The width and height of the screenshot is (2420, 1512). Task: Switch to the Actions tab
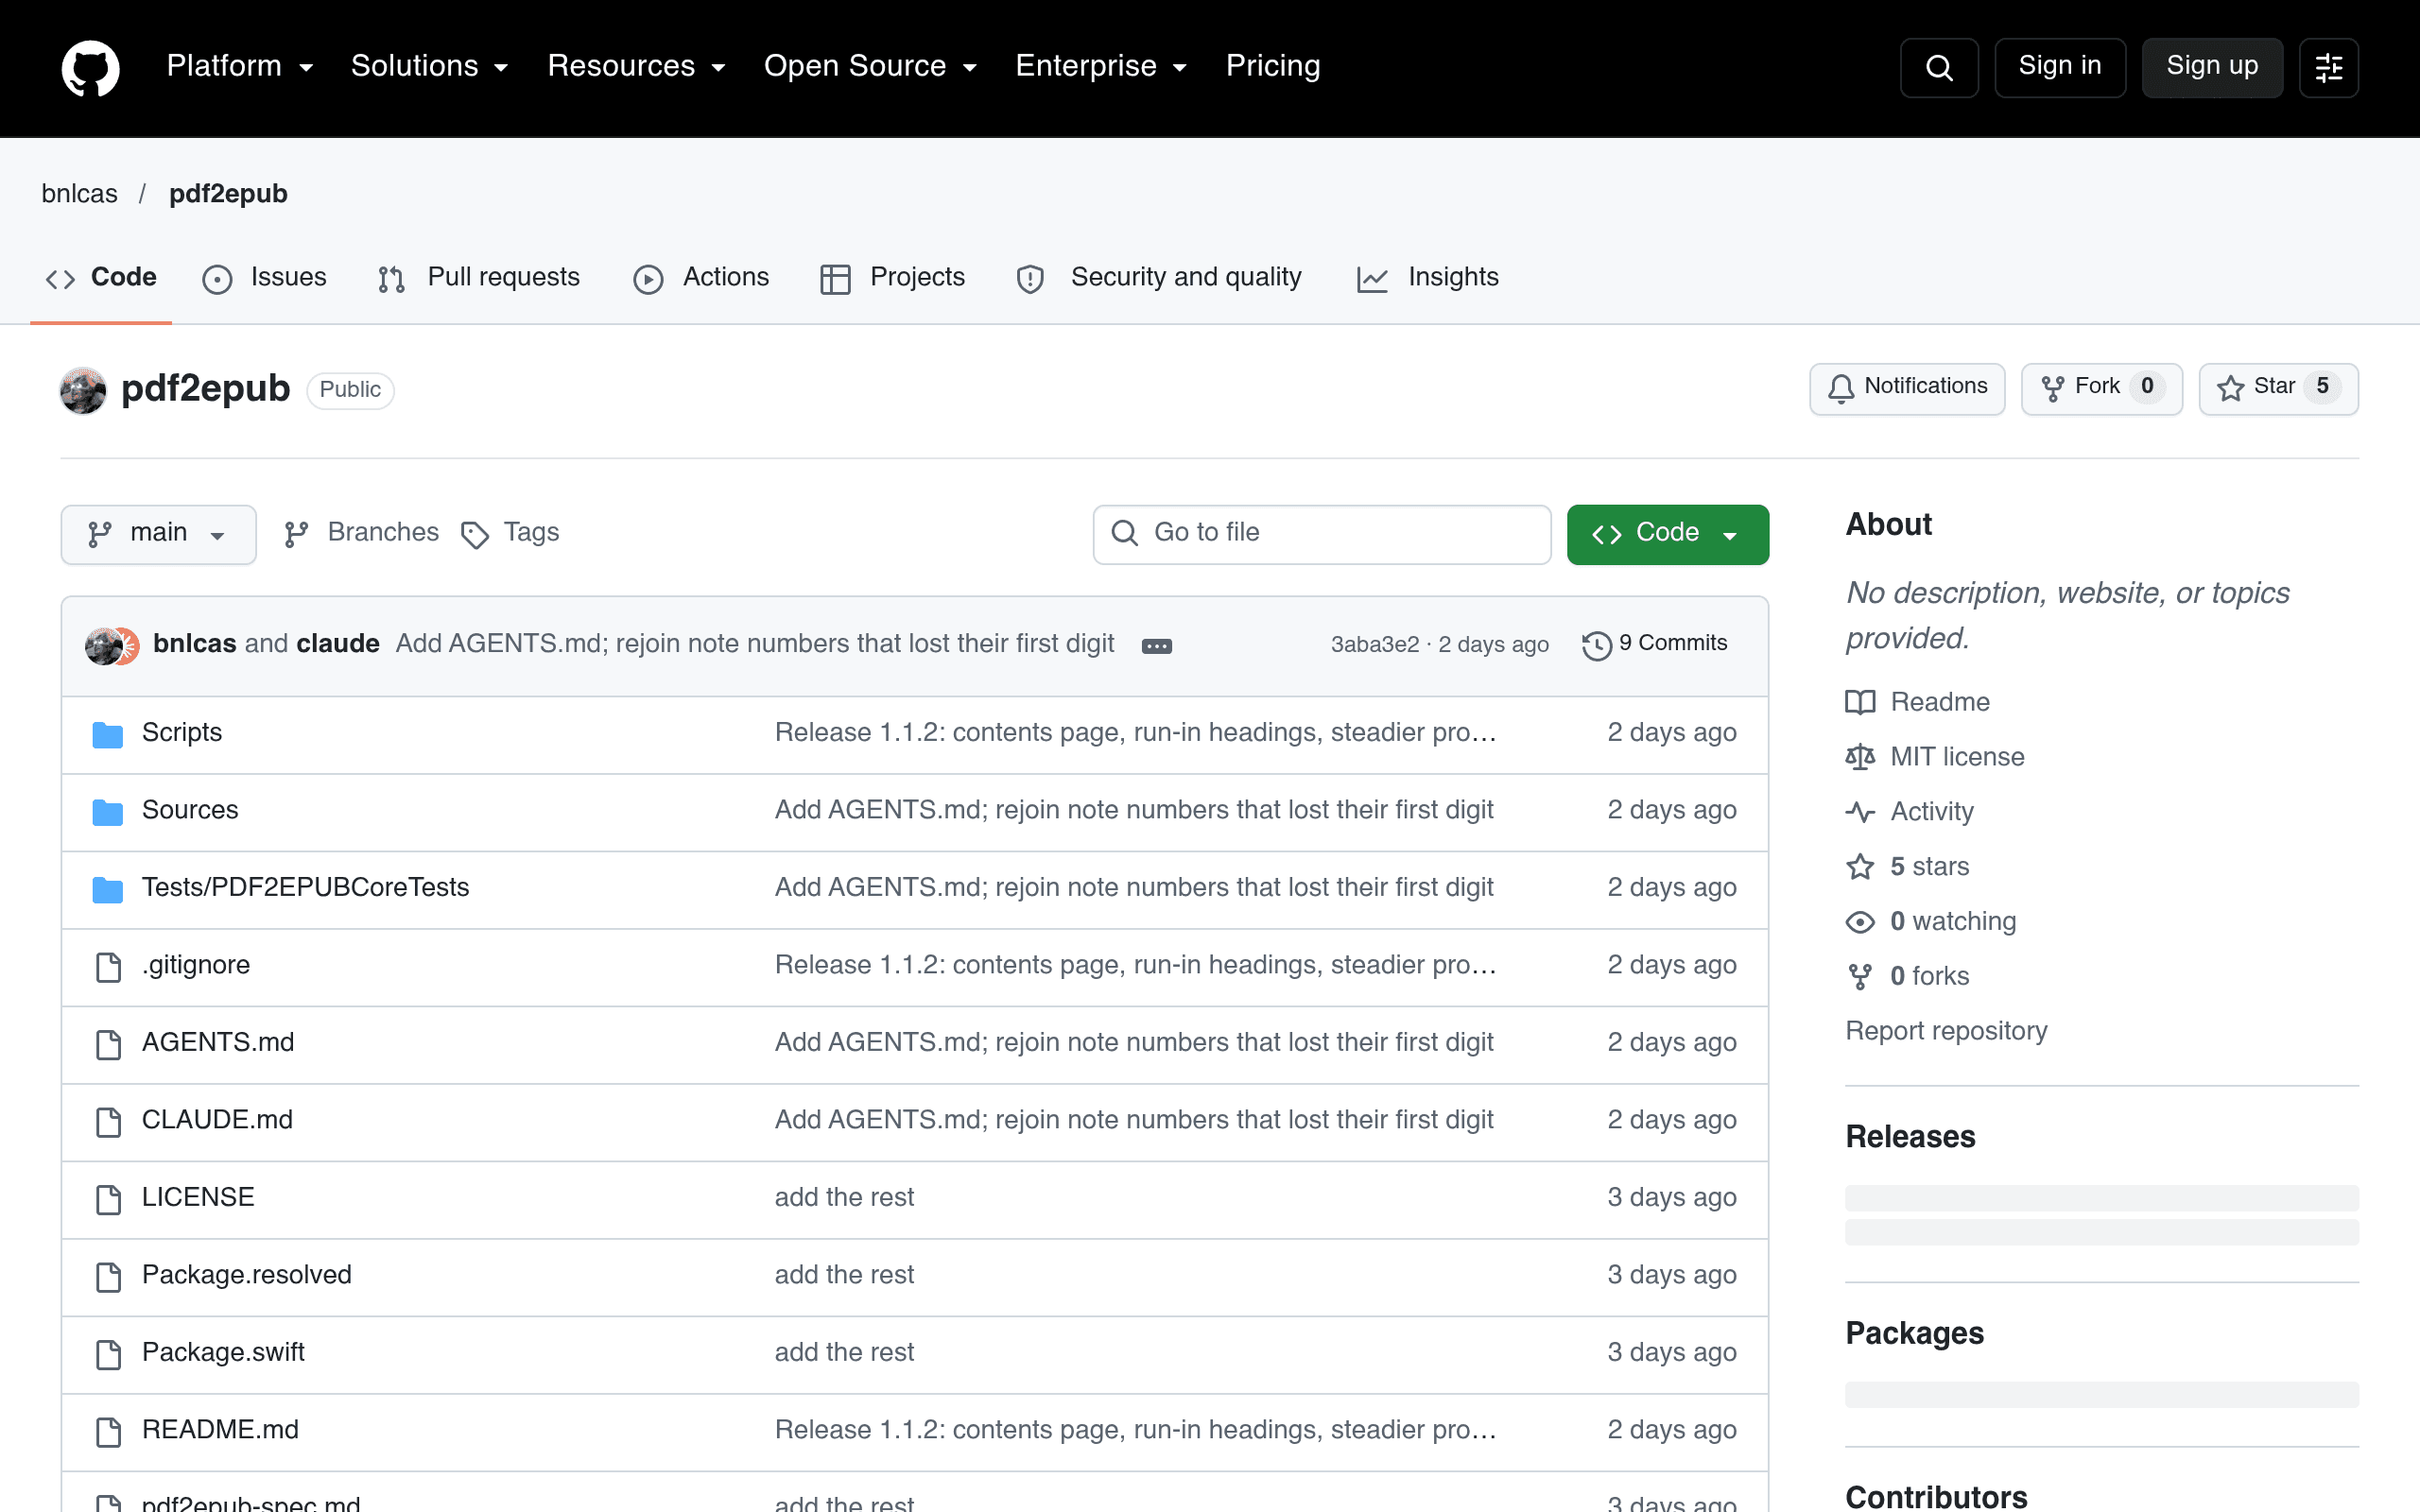tap(701, 278)
